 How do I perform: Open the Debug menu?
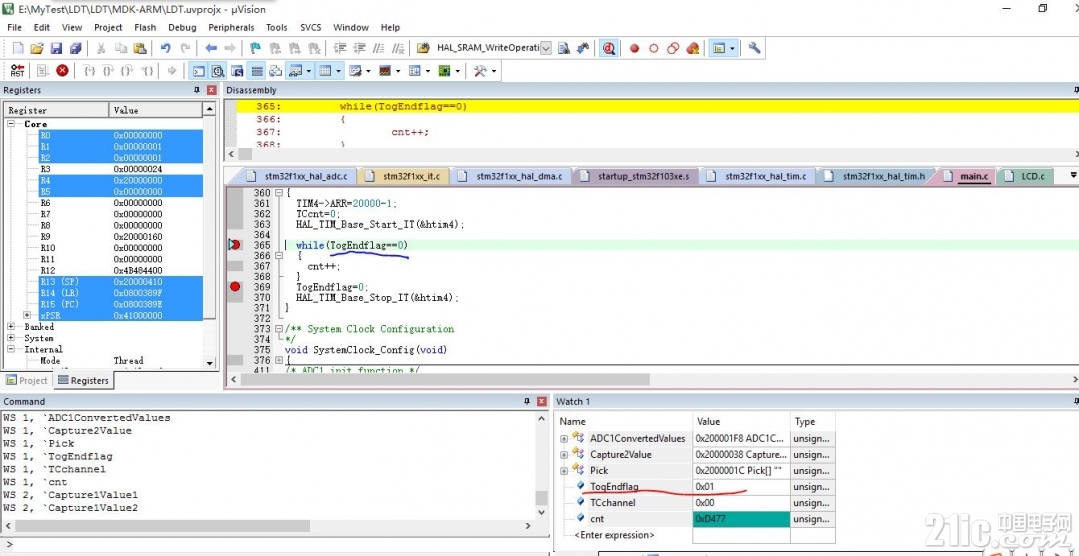coord(182,28)
